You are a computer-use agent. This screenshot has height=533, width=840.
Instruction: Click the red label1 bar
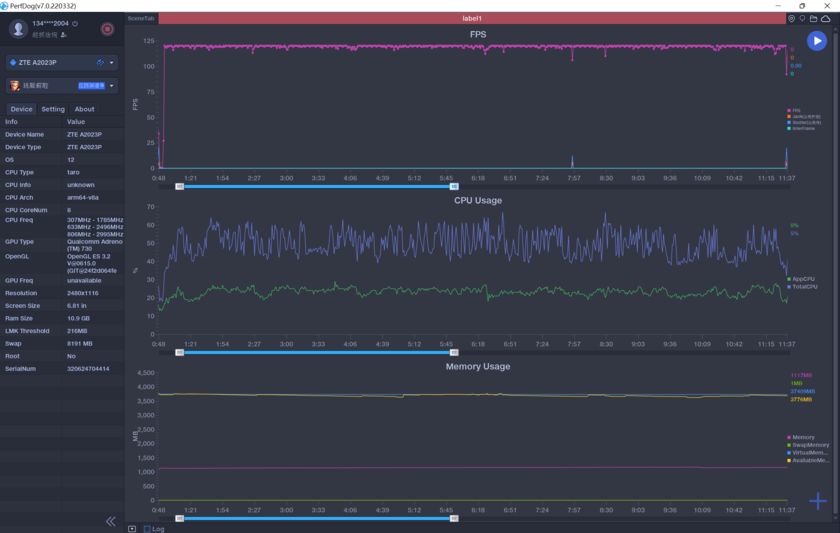click(472, 18)
